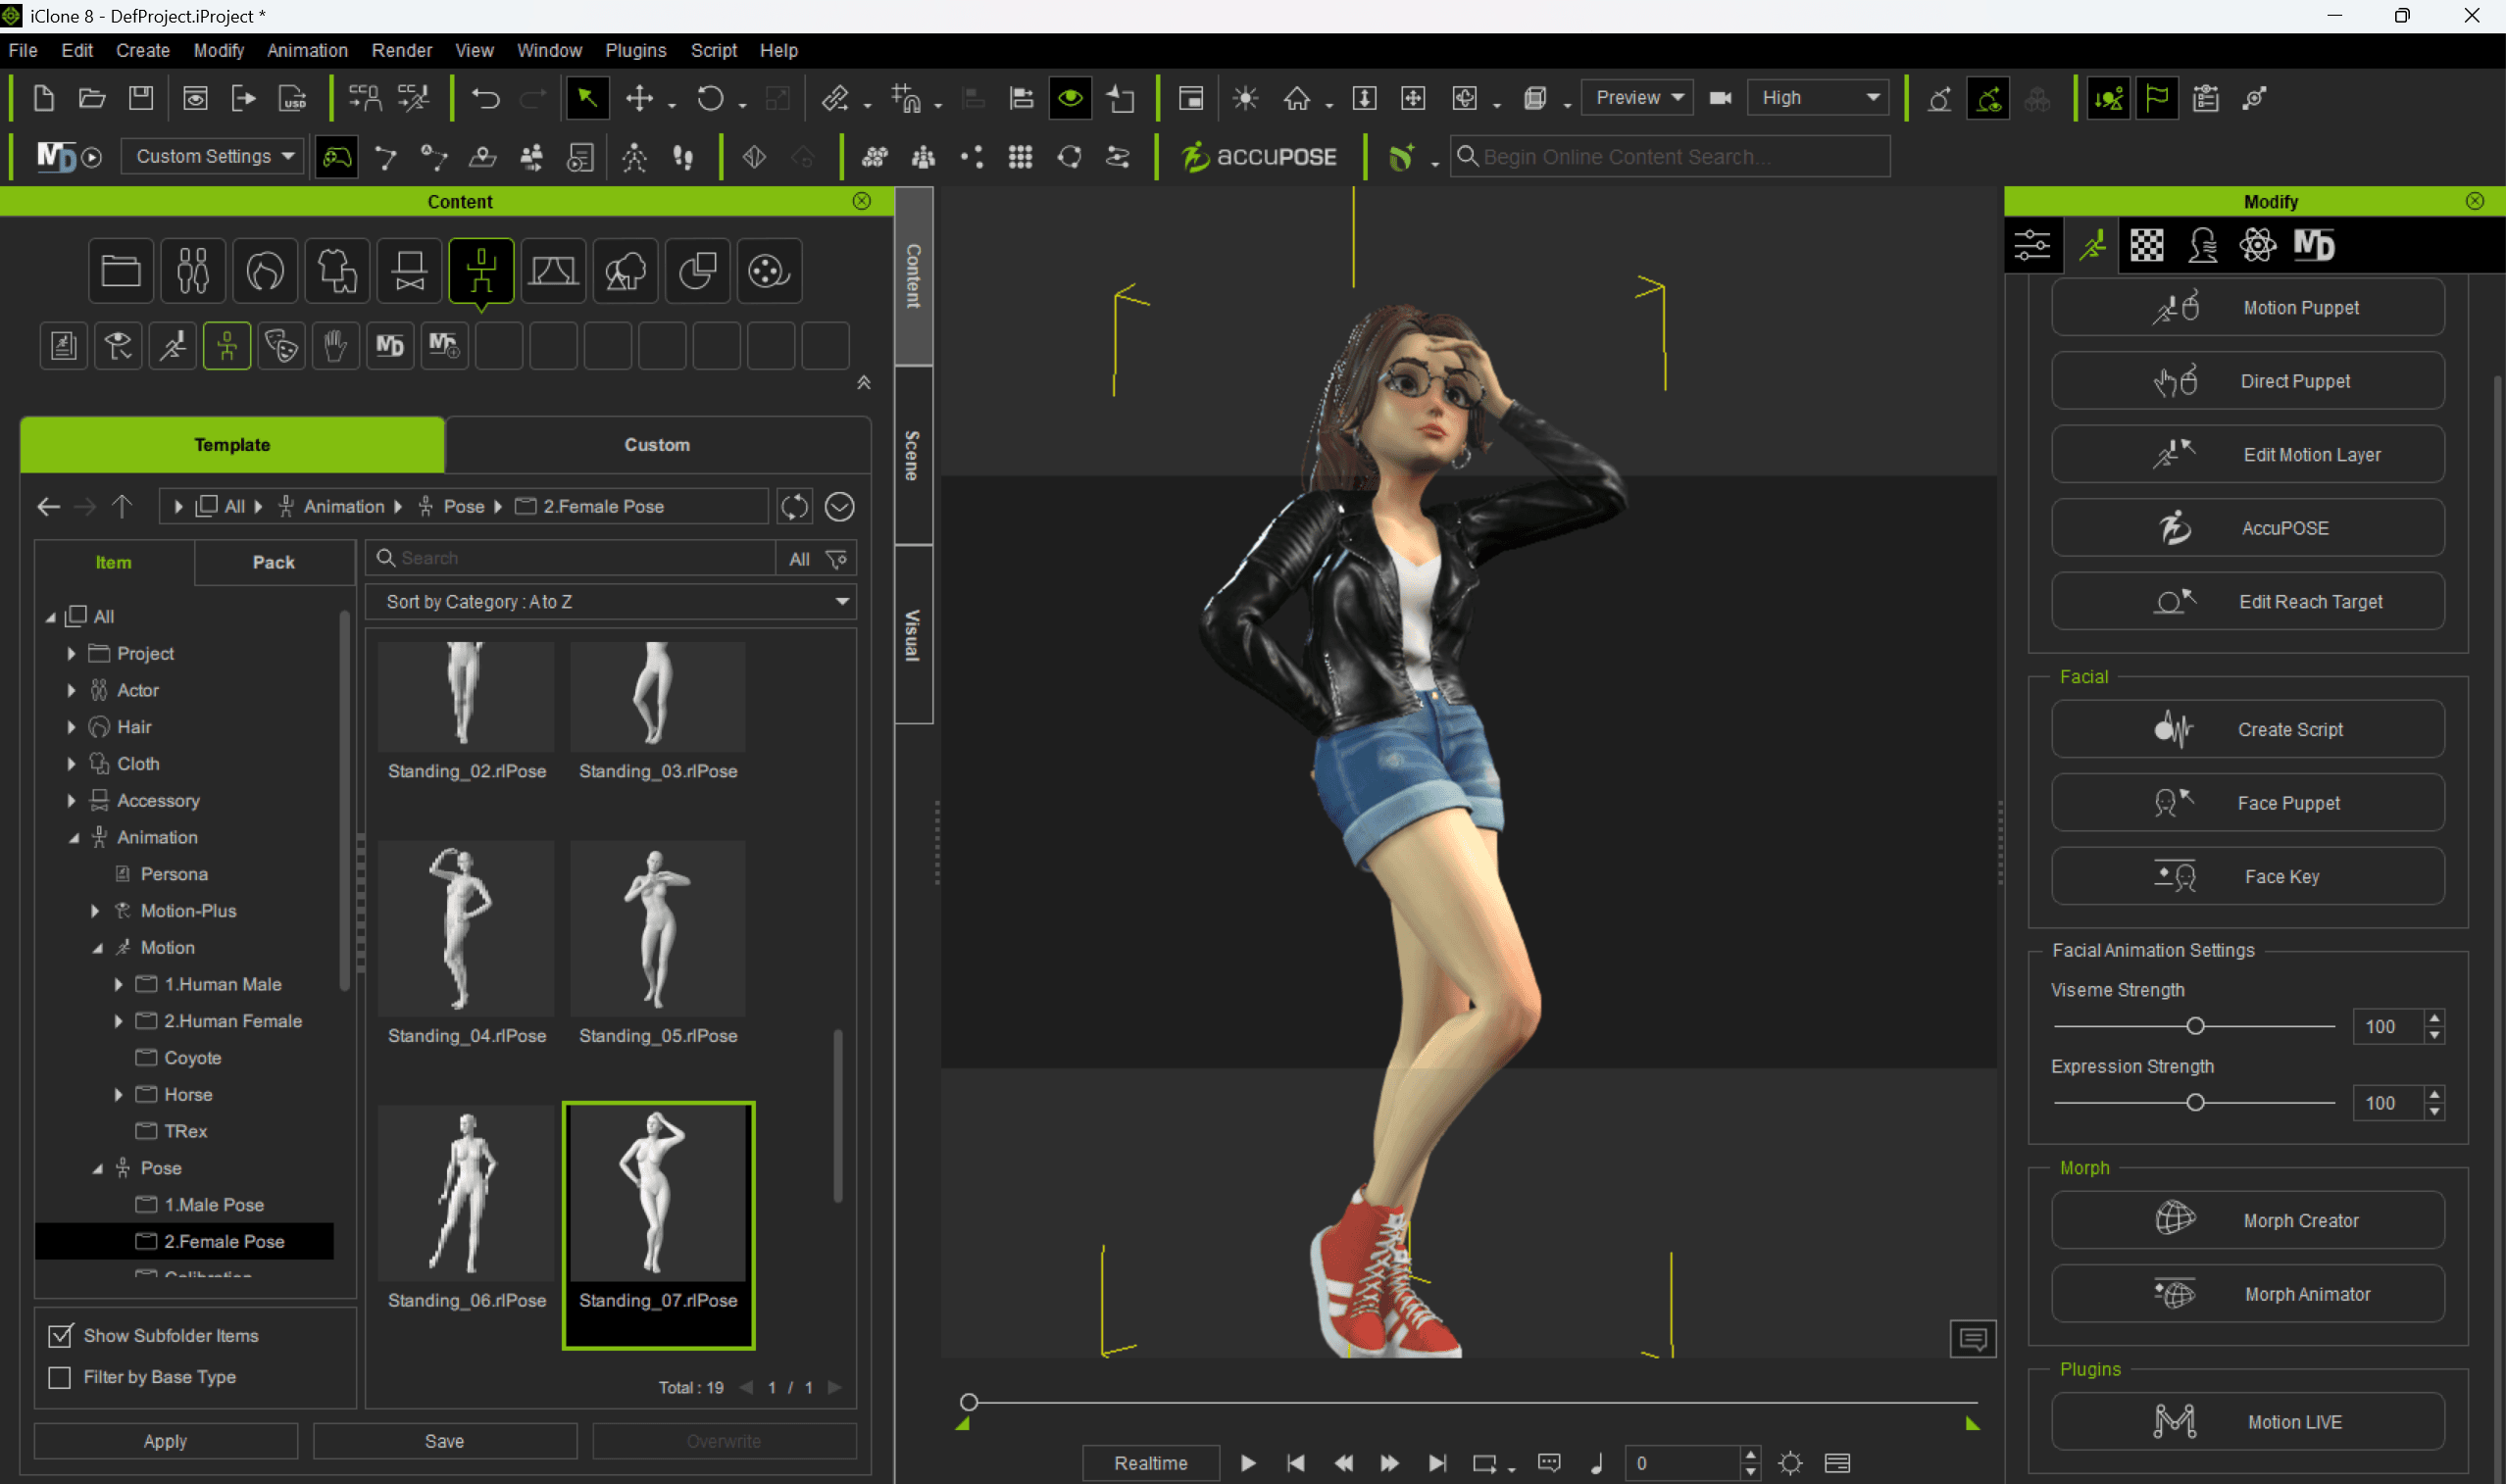Screen dimensions: 2506x1484
Task: Open the Texture checkerboard tab in Modify
Action: (2146, 245)
